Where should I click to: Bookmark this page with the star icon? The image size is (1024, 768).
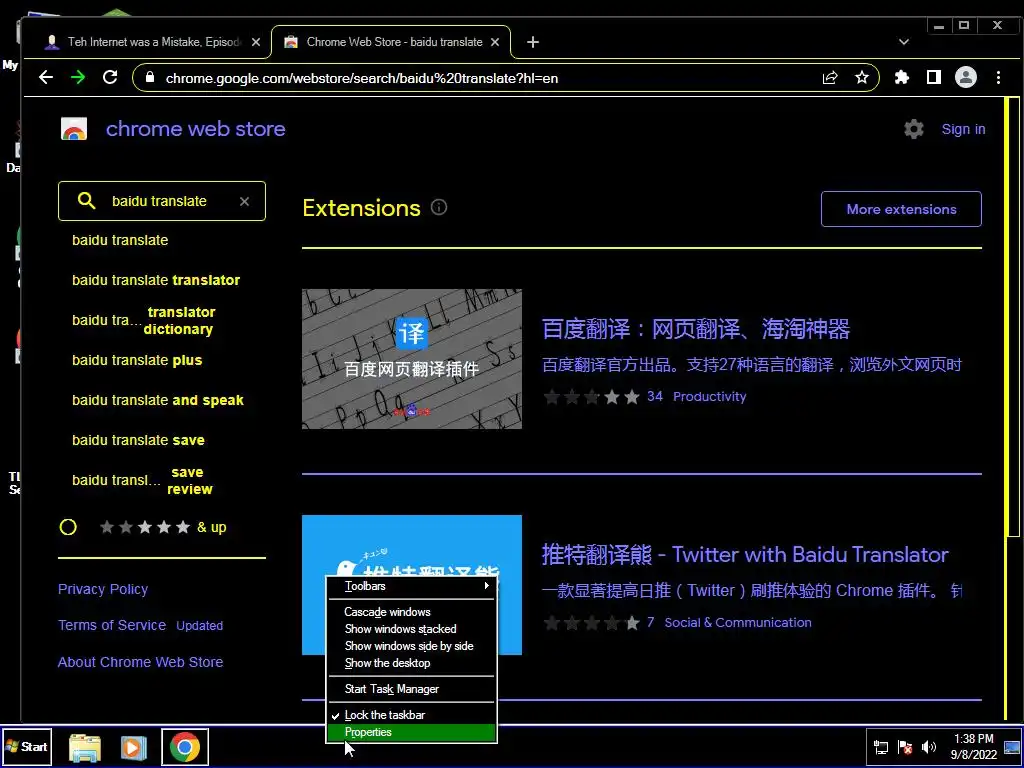click(x=862, y=78)
